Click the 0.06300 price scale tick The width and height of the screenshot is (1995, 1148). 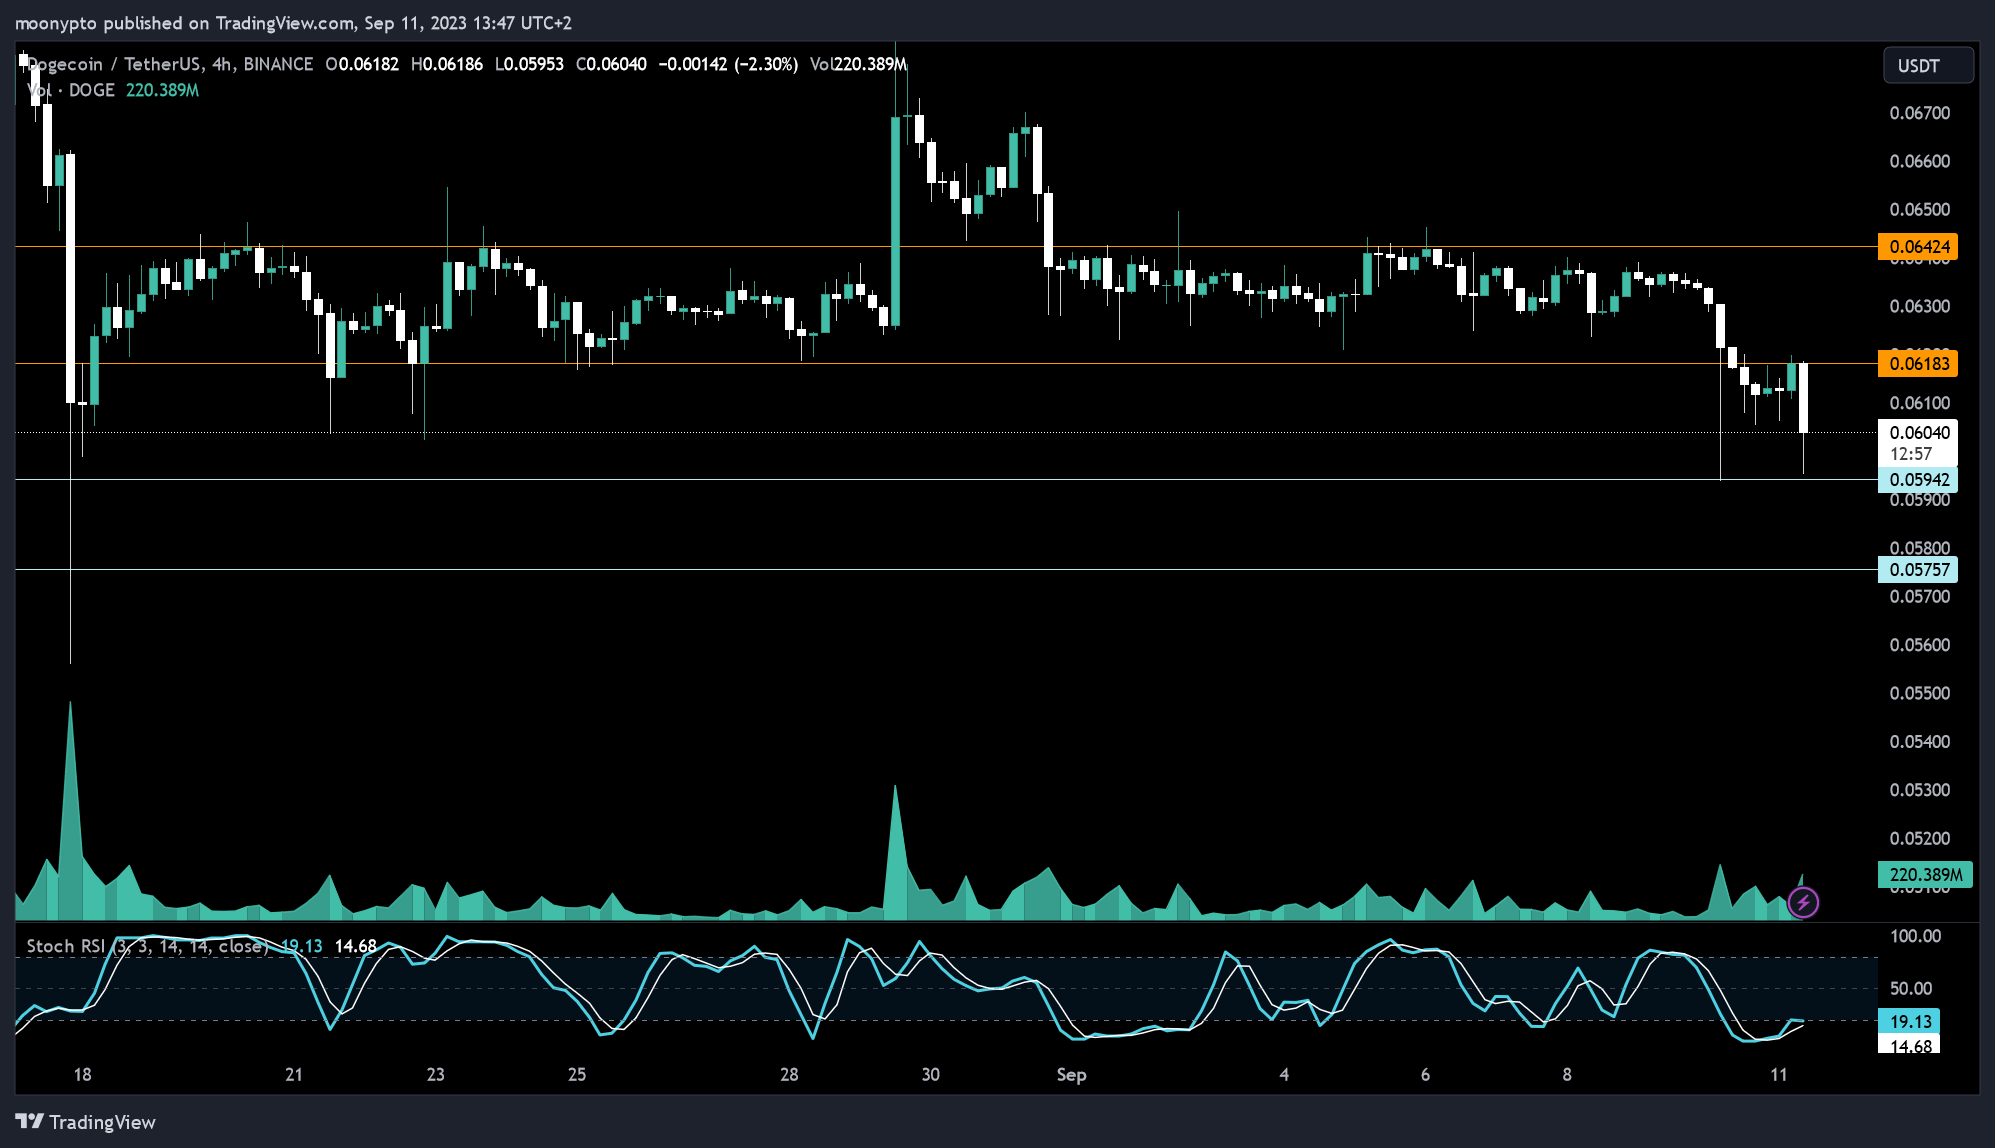tap(1919, 306)
